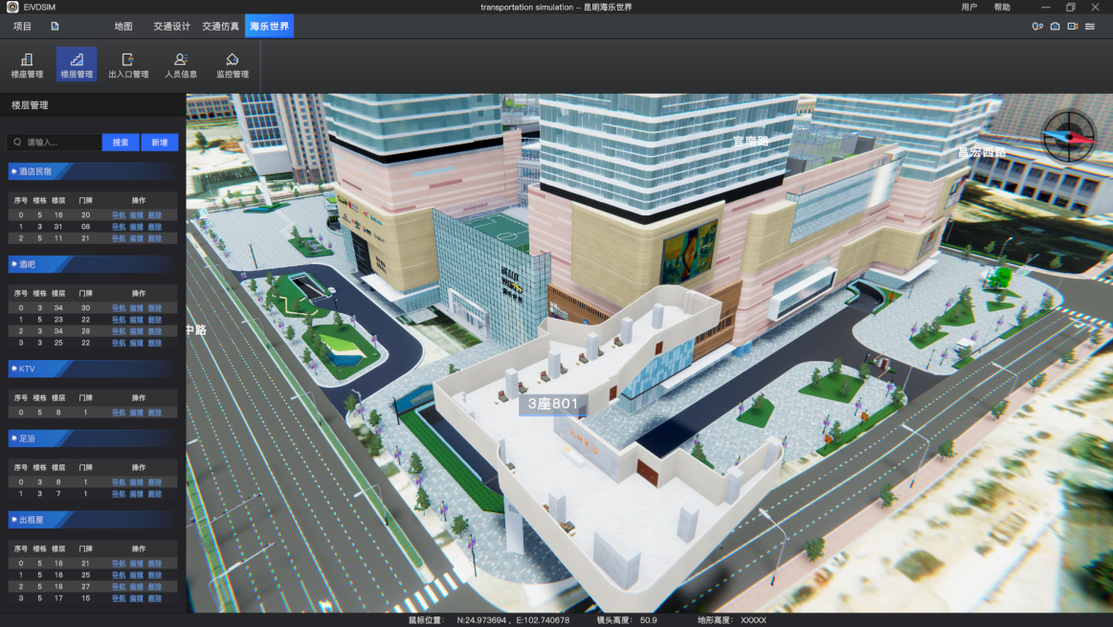This screenshot has height=627, width=1113.
Task: Click 导航 for 足浴 row 0
Action: [x=119, y=482]
